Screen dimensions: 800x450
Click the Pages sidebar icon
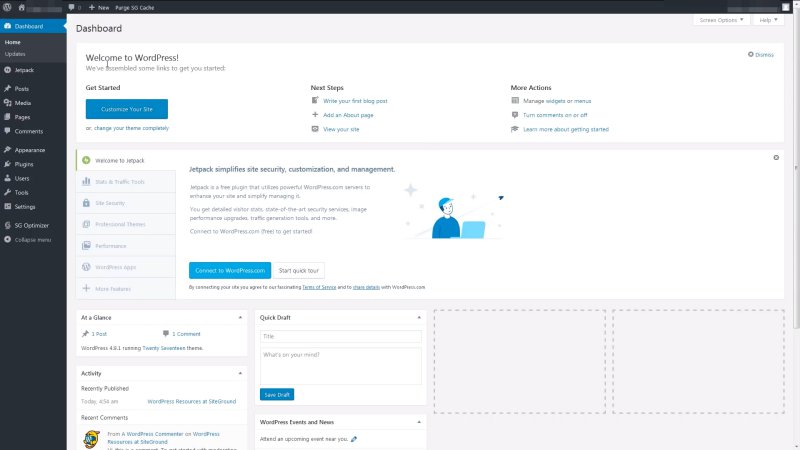(7, 117)
